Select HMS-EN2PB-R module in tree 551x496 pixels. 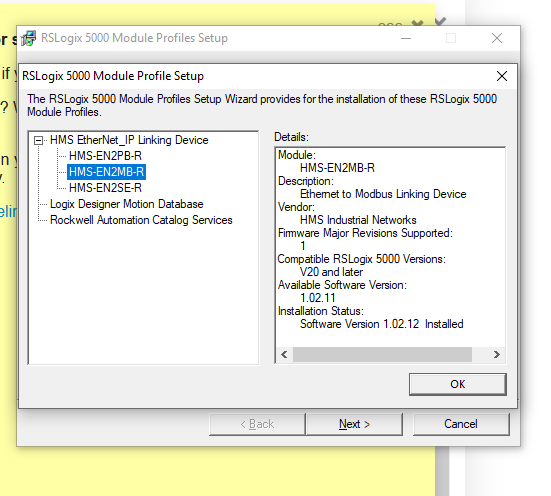(x=105, y=156)
